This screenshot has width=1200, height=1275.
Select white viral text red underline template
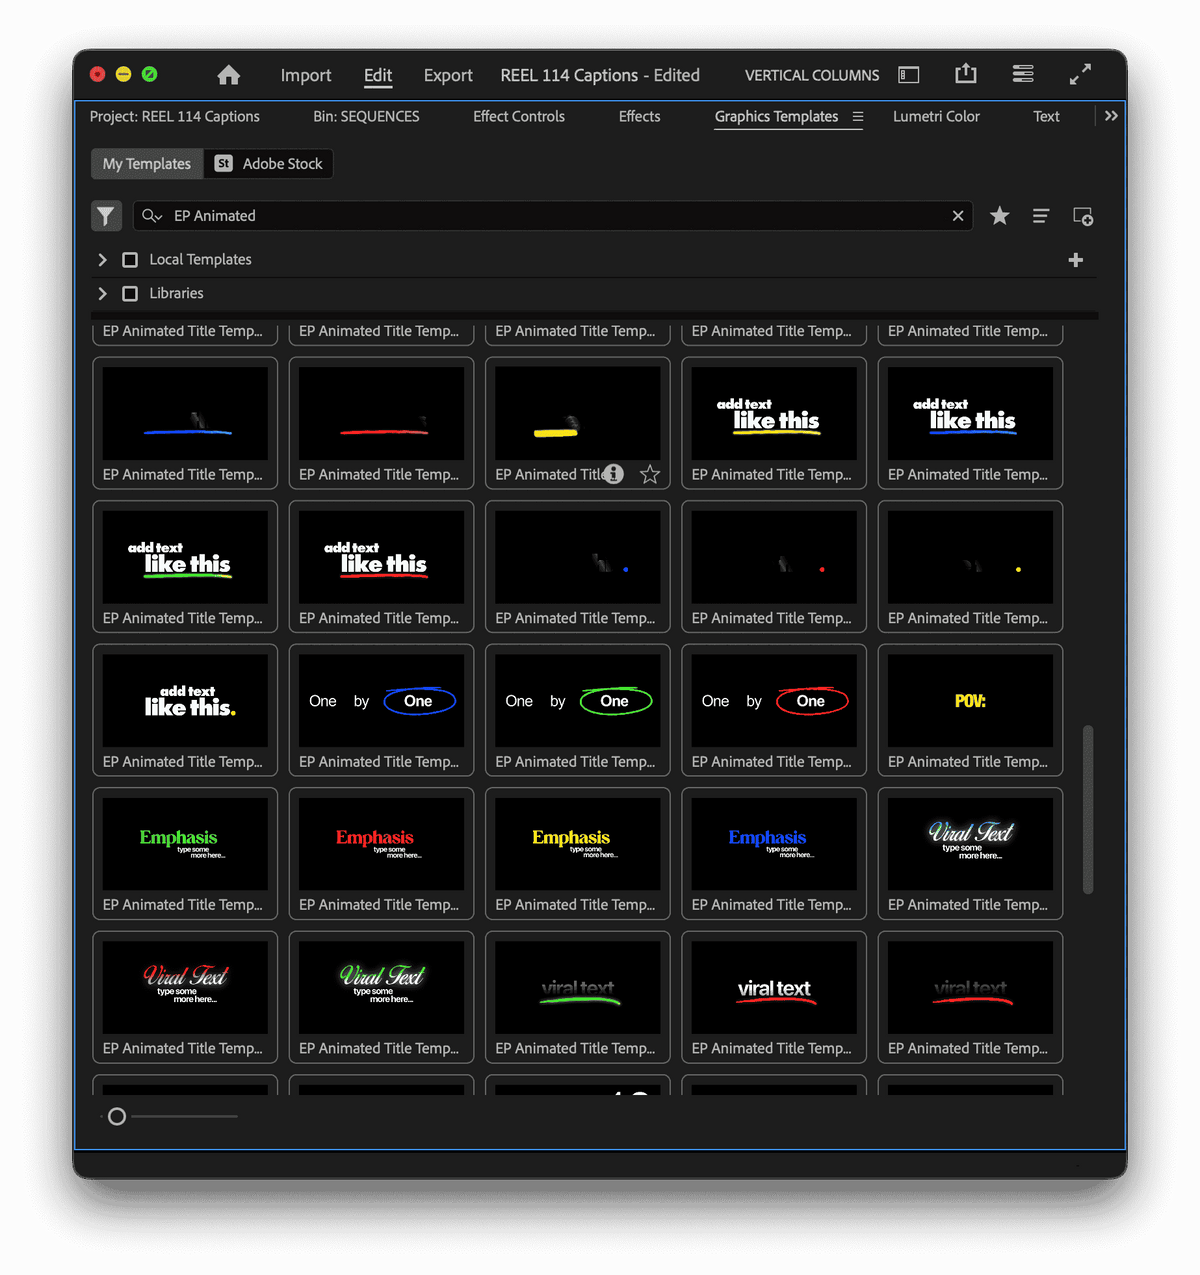pos(774,997)
